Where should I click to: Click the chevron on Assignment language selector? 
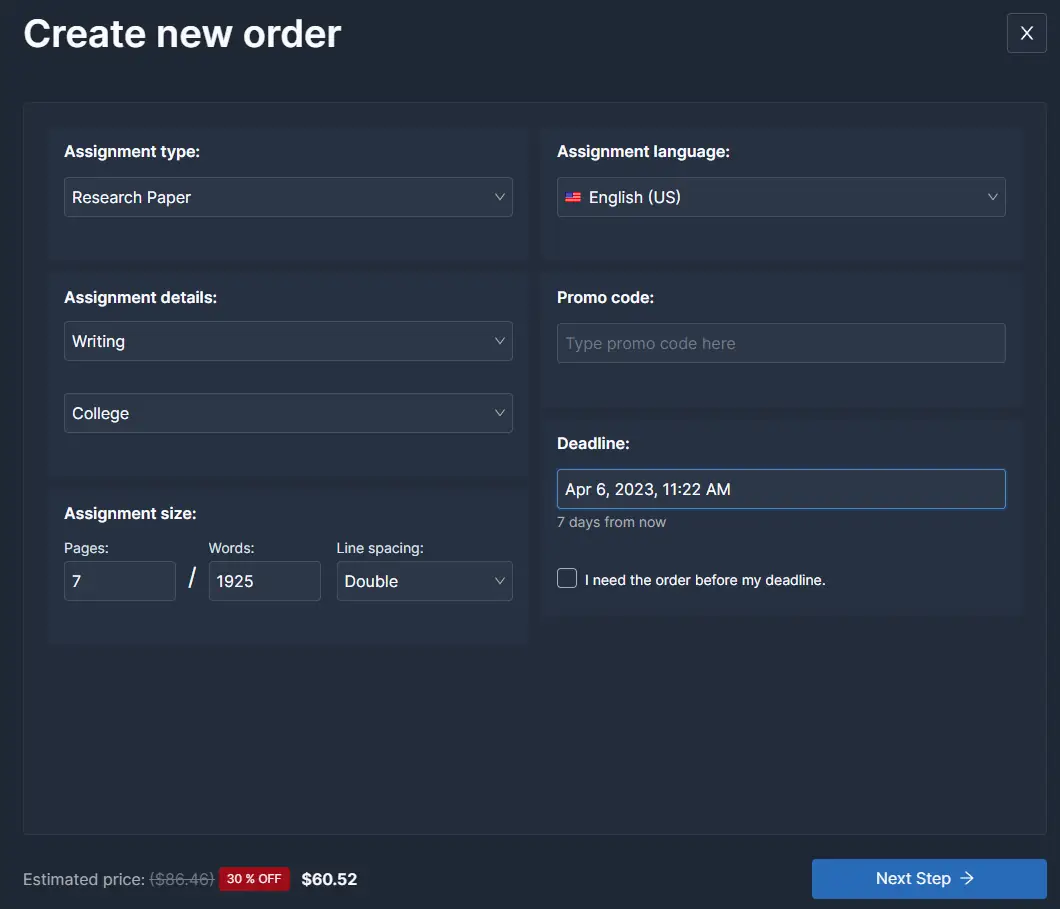click(x=992, y=197)
